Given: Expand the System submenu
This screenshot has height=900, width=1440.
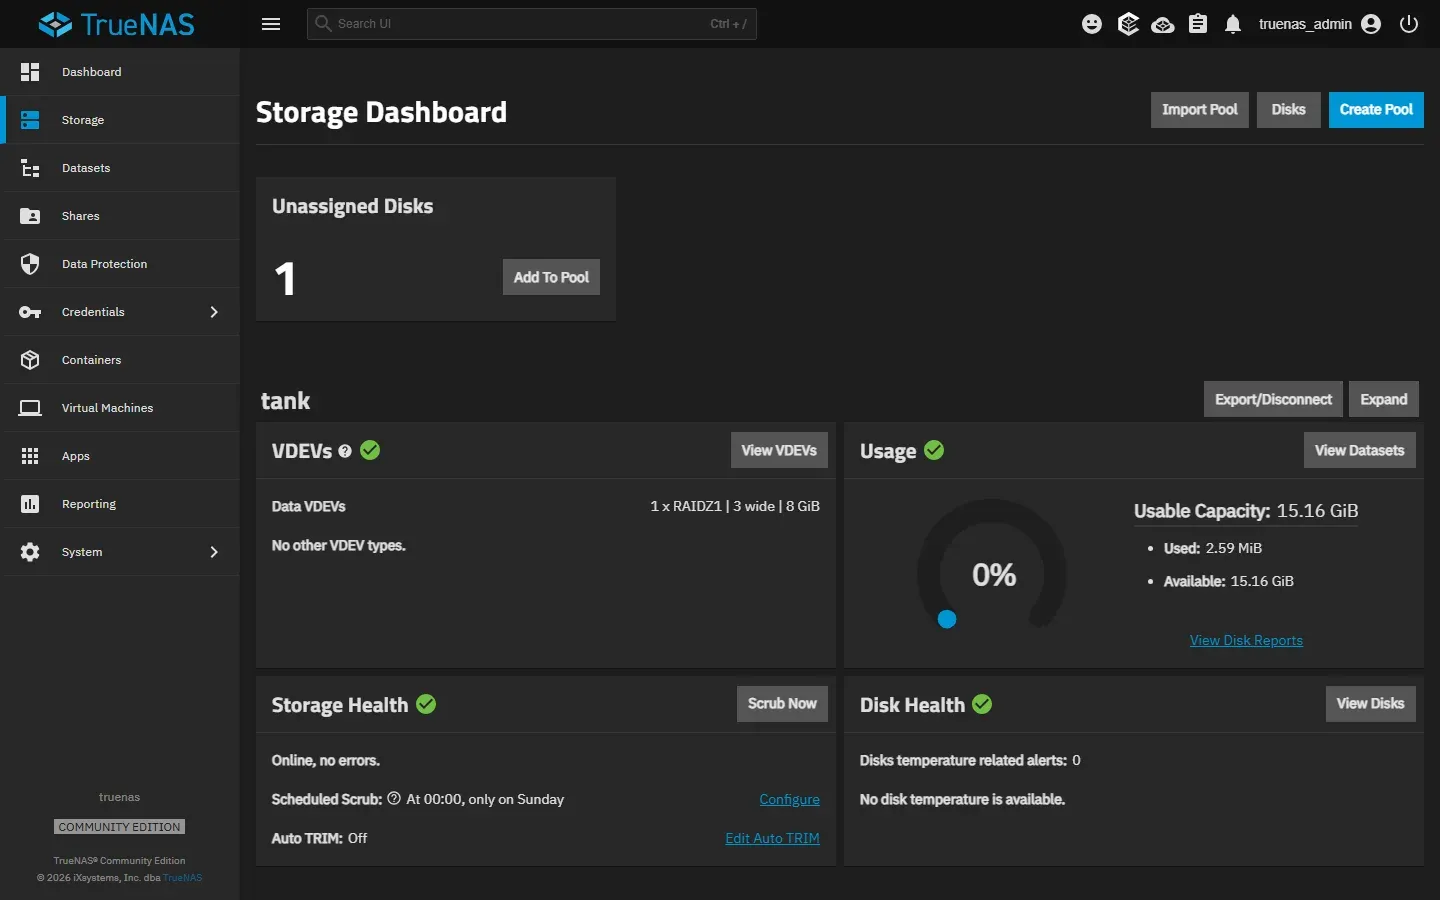Looking at the screenshot, I should (214, 552).
